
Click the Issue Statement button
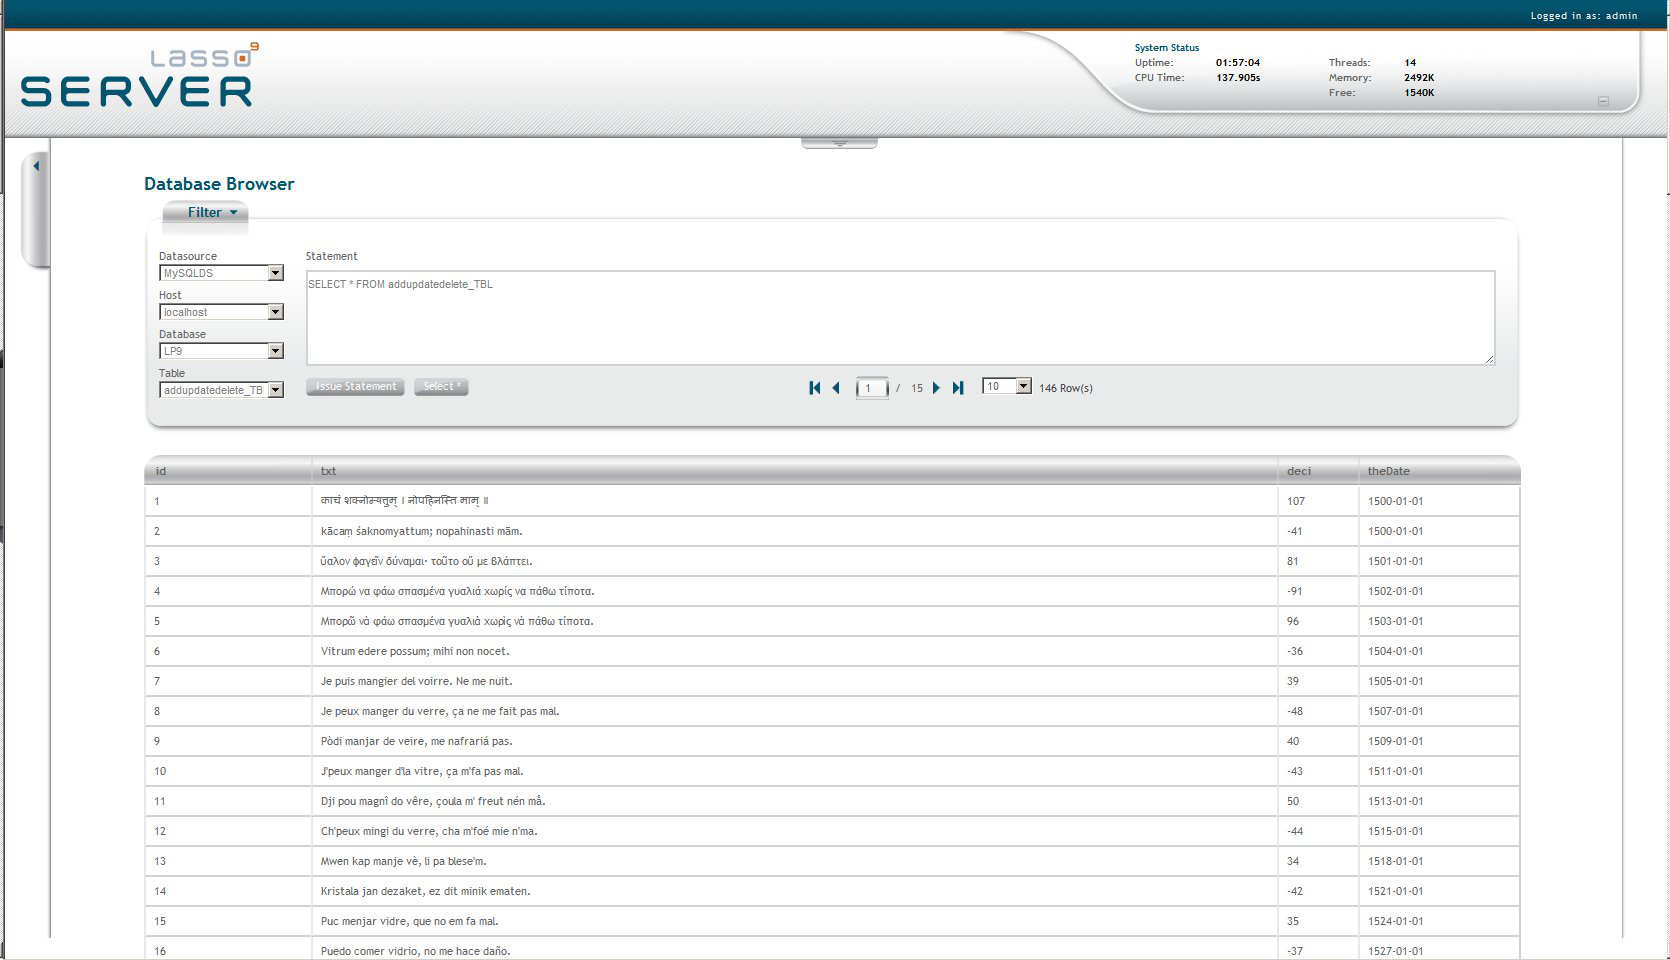355,387
